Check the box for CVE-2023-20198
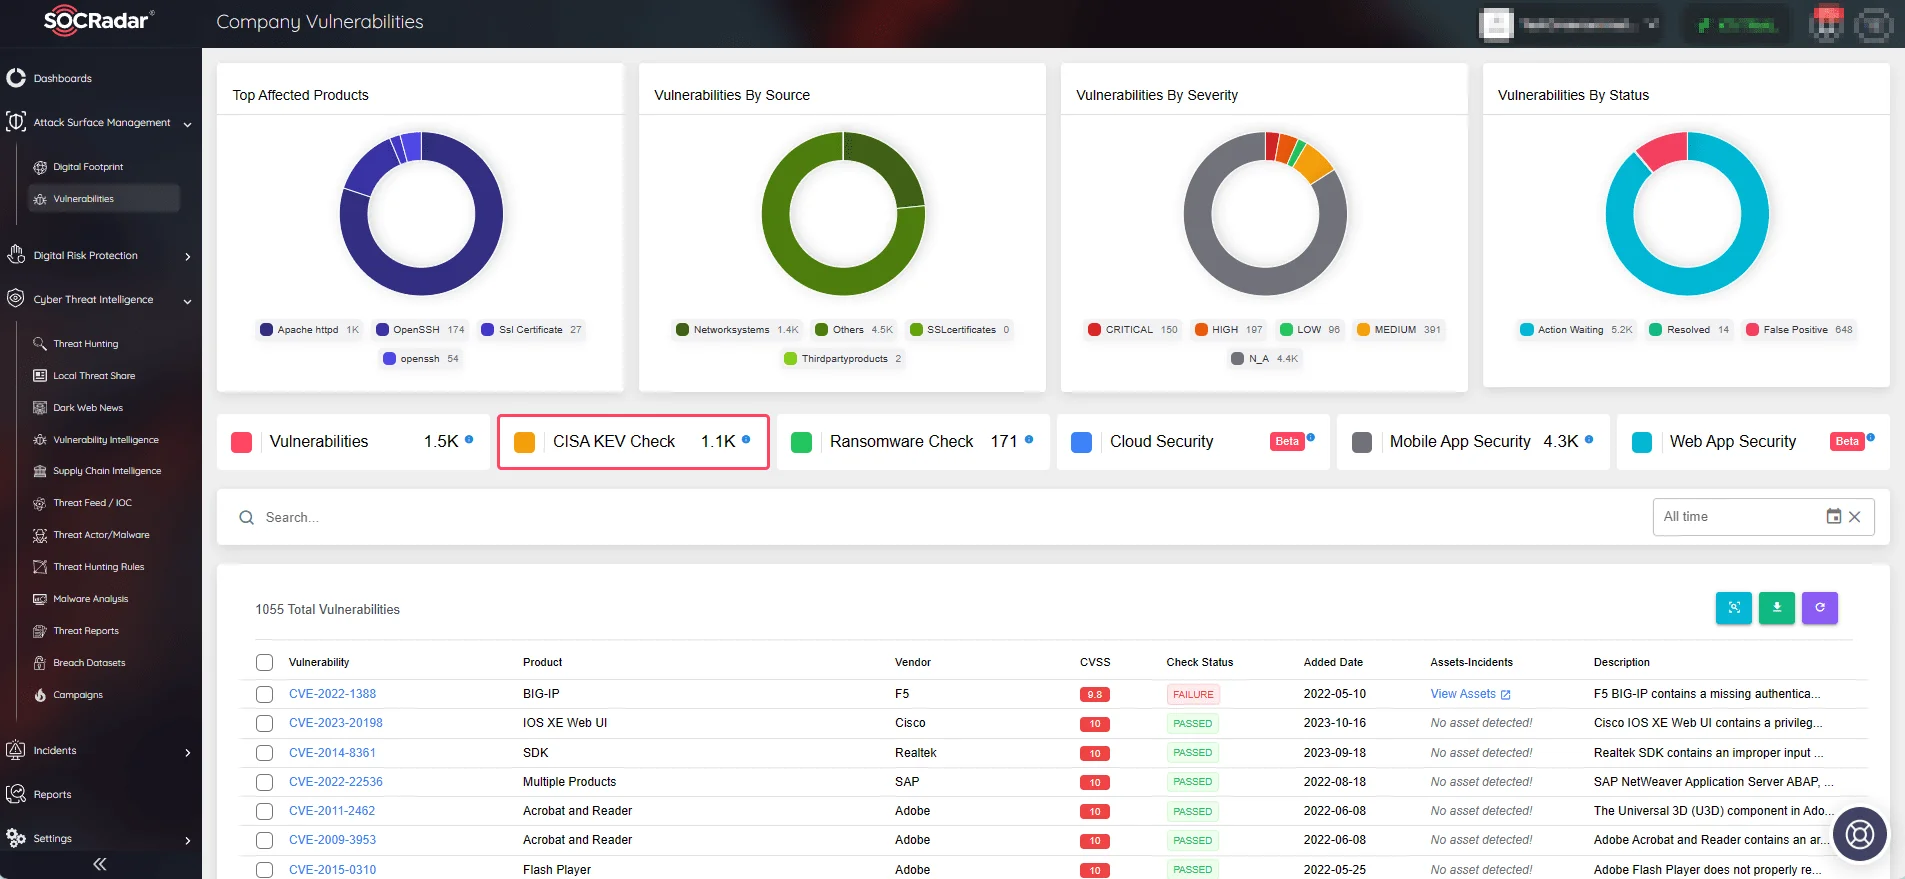1905x879 pixels. (264, 723)
